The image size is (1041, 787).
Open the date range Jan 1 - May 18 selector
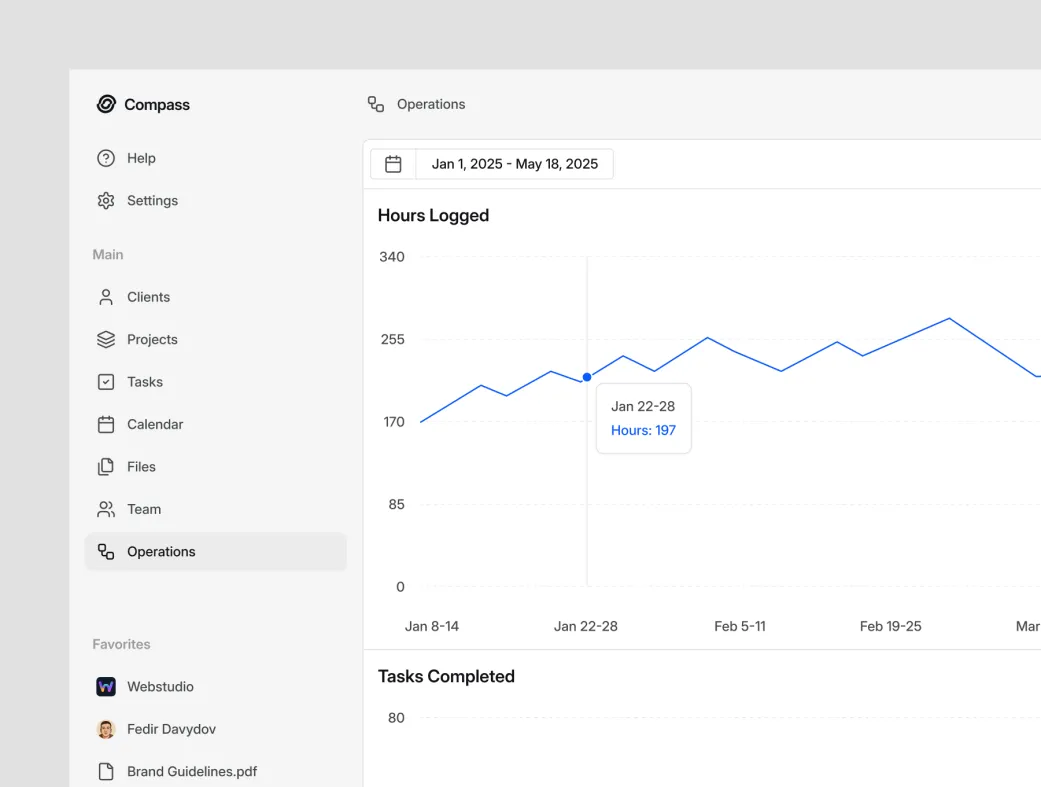(514, 164)
